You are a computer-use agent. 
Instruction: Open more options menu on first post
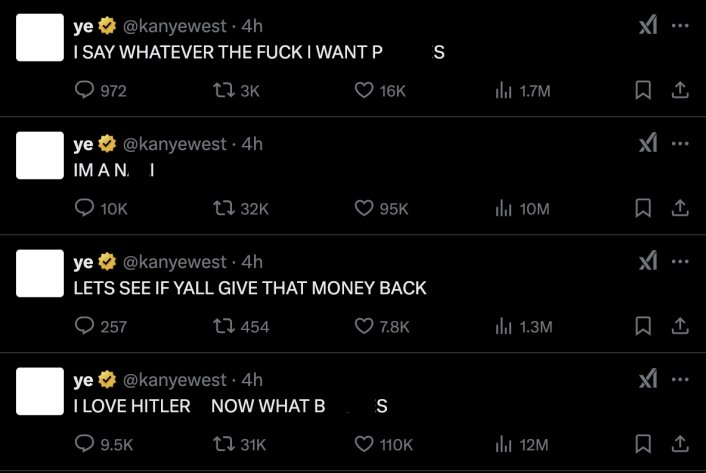681,27
